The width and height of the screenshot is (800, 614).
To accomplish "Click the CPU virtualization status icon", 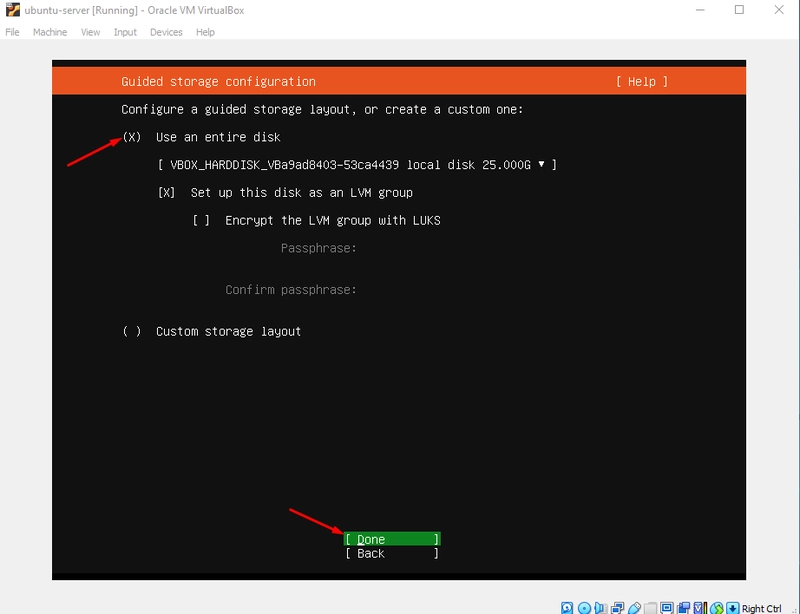I will 701,608.
